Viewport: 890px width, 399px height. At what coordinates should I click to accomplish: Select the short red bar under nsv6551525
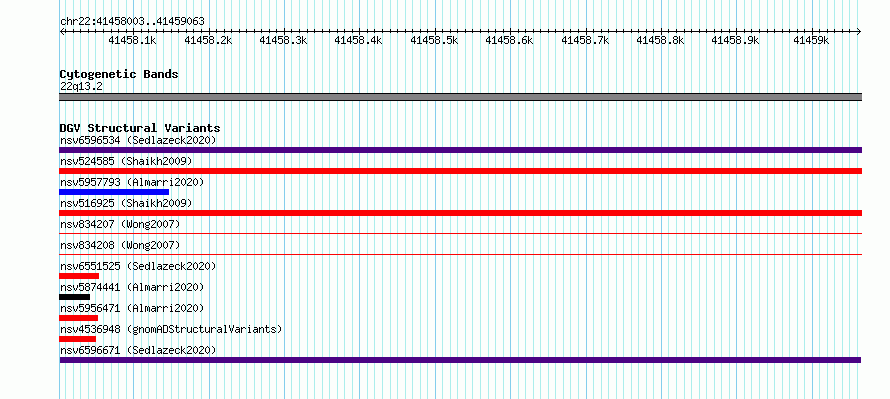(x=79, y=276)
